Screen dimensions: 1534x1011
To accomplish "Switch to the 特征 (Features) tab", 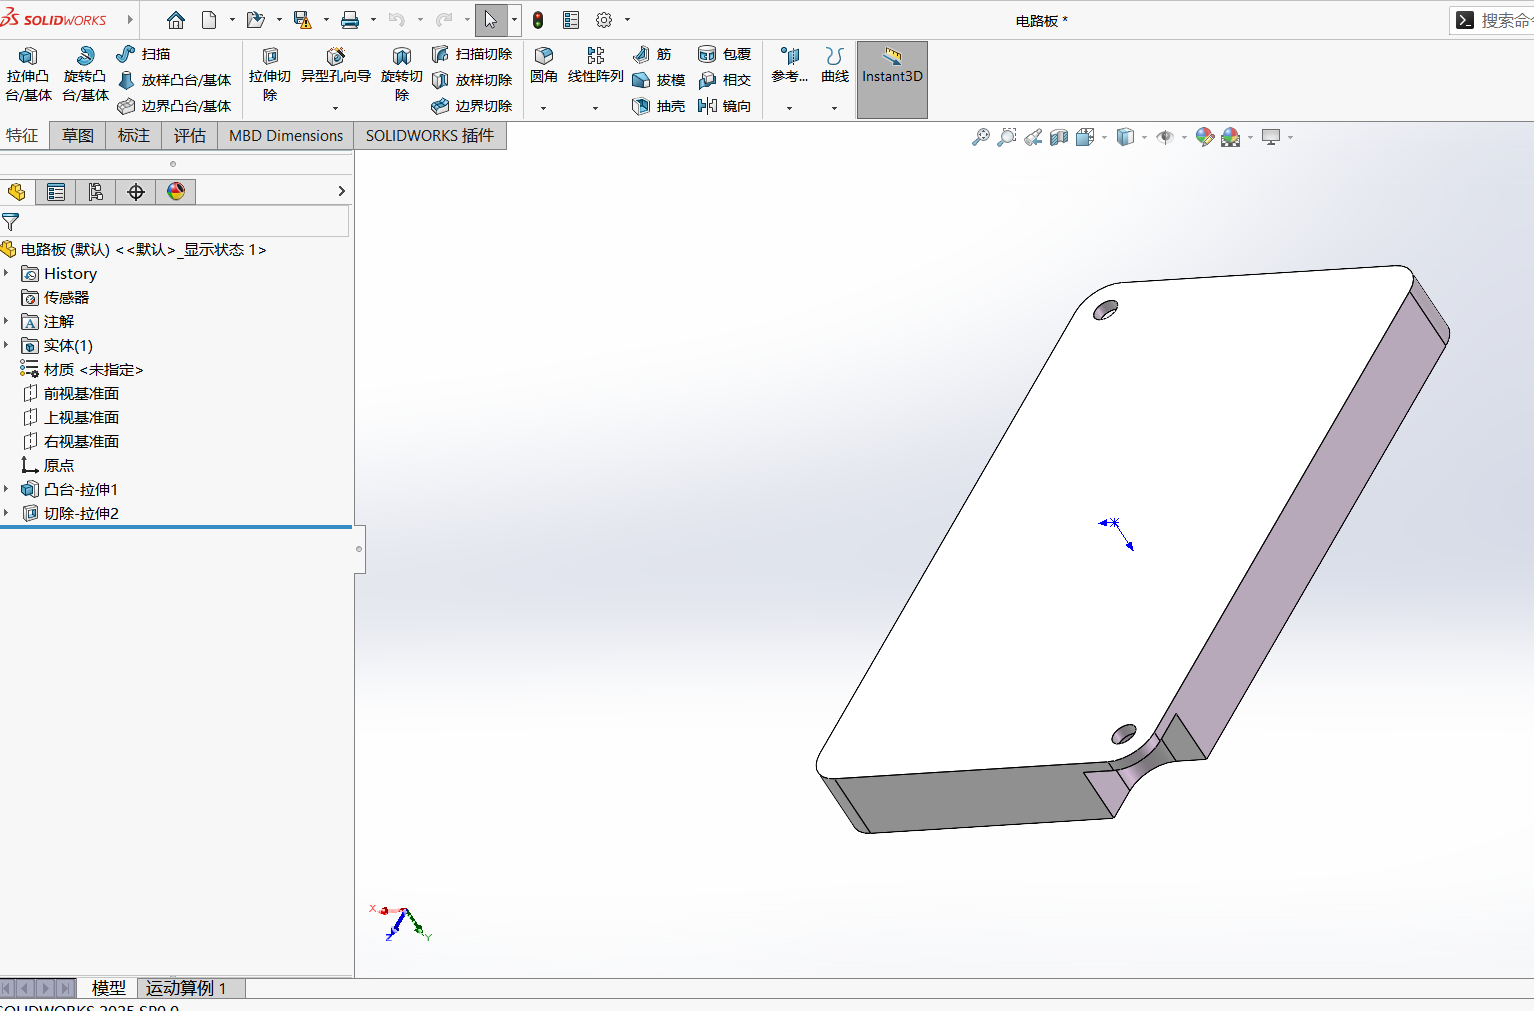I will click(x=22, y=135).
